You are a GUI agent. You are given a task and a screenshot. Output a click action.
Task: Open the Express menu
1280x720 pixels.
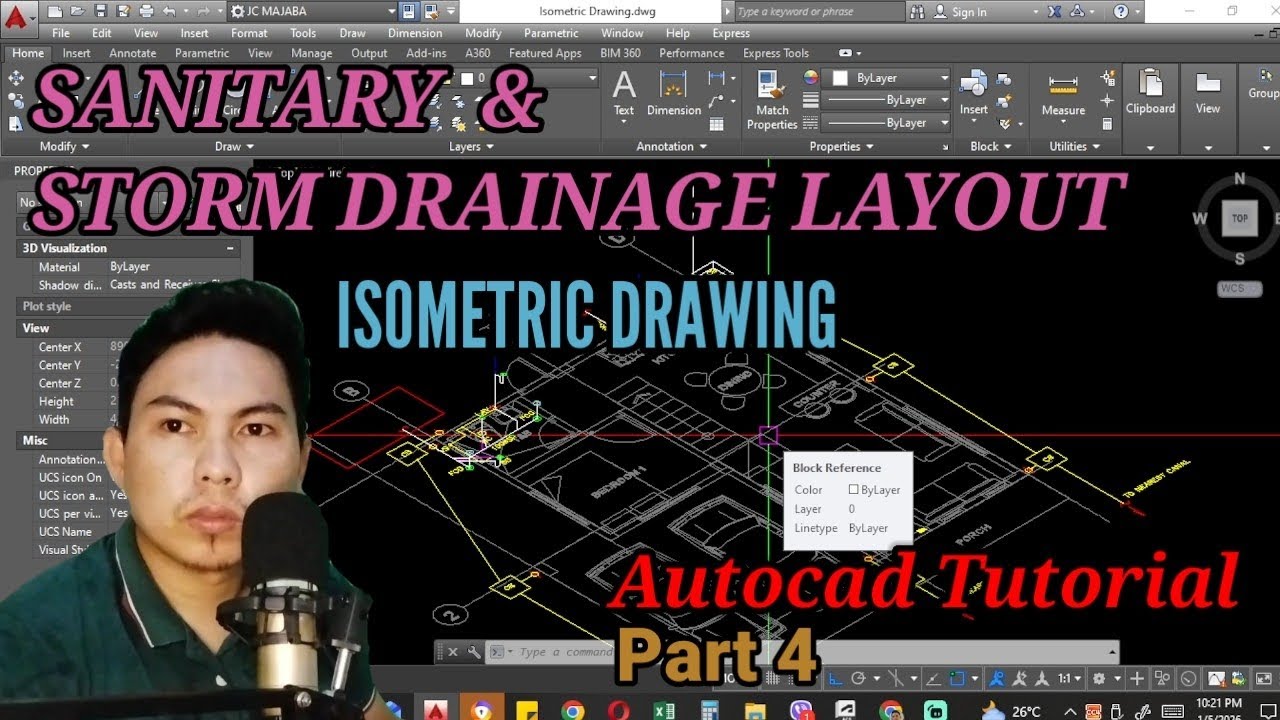coord(731,33)
